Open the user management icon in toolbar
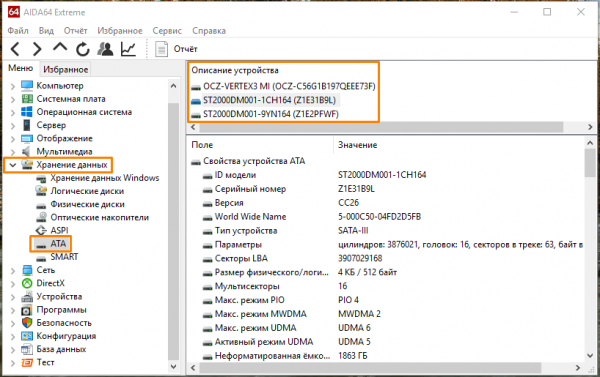The width and height of the screenshot is (600, 377). 105,49
